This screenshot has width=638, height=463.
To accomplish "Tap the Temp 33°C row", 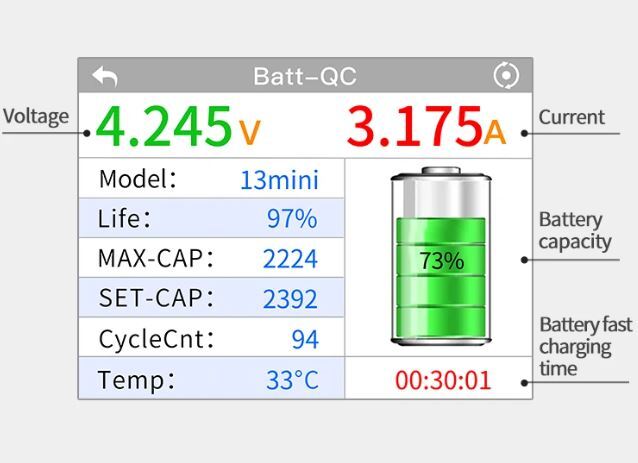I will [211, 378].
